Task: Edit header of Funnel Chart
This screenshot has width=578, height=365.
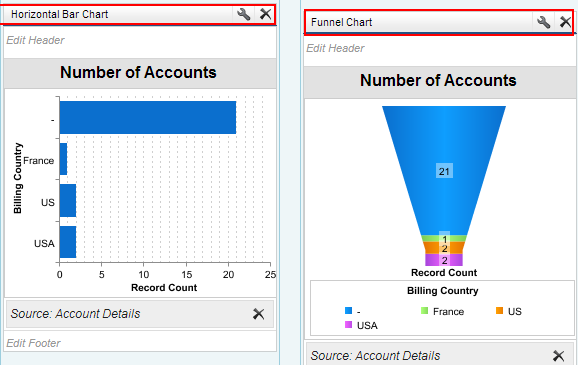Action: tap(335, 48)
